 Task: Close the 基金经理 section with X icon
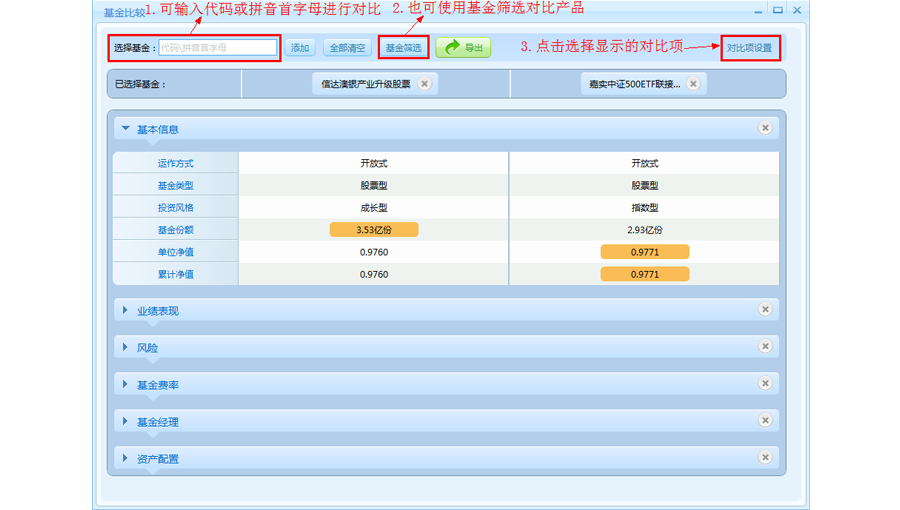[x=765, y=421]
